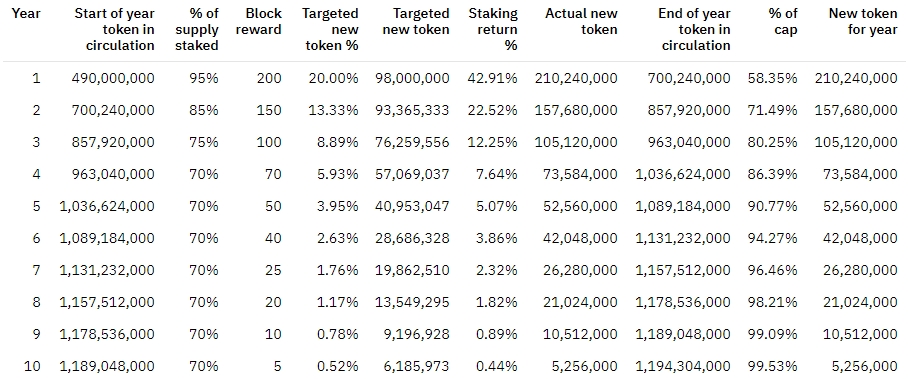The image size is (908, 379).
Task: Click actual new token 42,048,000
Action: (x=581, y=238)
